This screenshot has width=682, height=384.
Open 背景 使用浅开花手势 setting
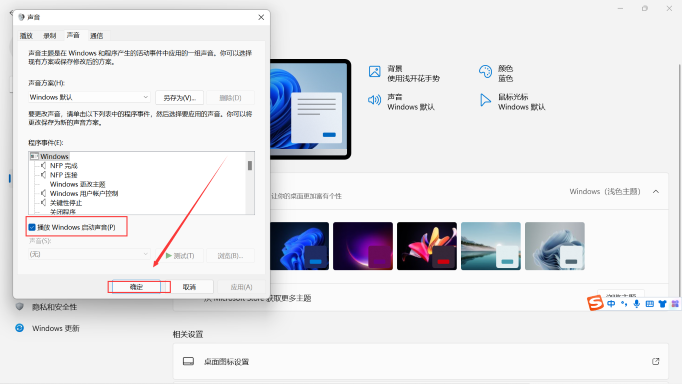(404, 73)
